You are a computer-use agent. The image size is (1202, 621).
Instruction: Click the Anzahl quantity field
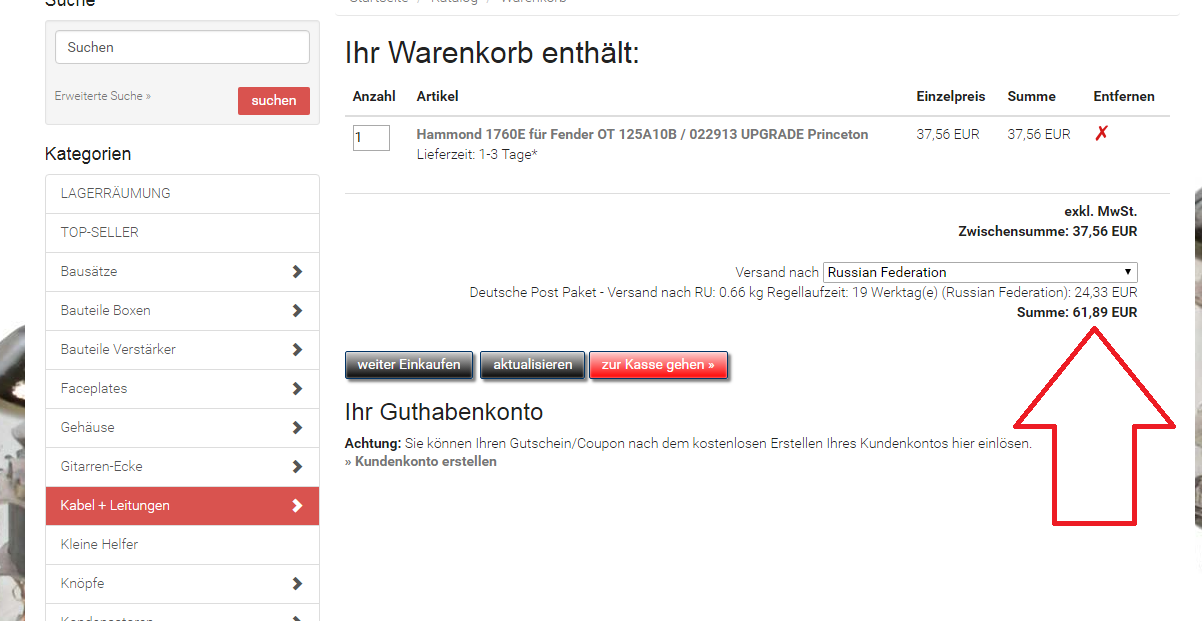tap(371, 137)
